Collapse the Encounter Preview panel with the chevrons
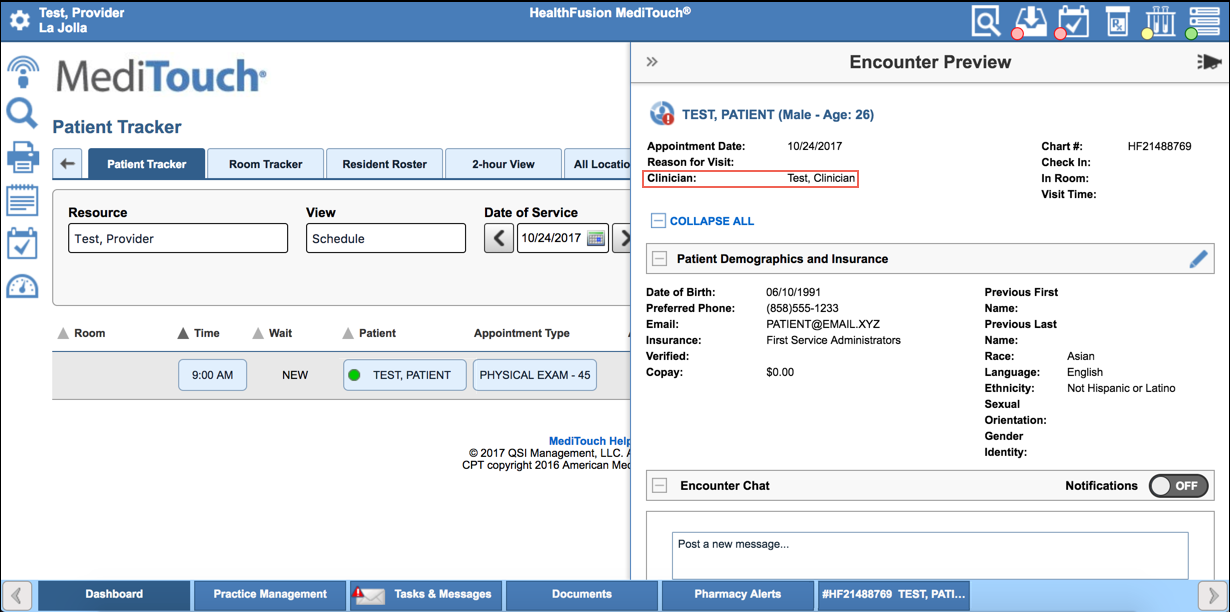 coord(652,62)
